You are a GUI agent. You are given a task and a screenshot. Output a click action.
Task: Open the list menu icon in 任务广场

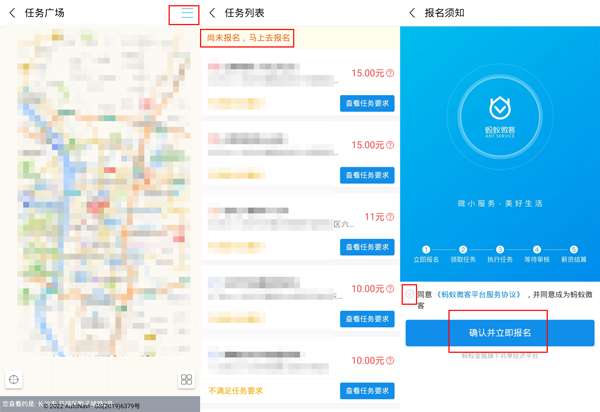click(186, 14)
